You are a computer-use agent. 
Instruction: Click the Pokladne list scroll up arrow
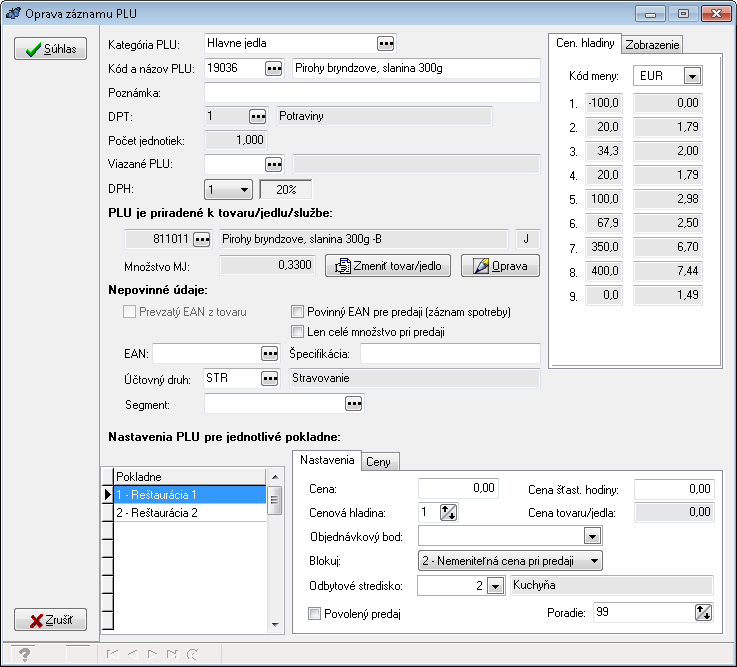click(x=275, y=477)
